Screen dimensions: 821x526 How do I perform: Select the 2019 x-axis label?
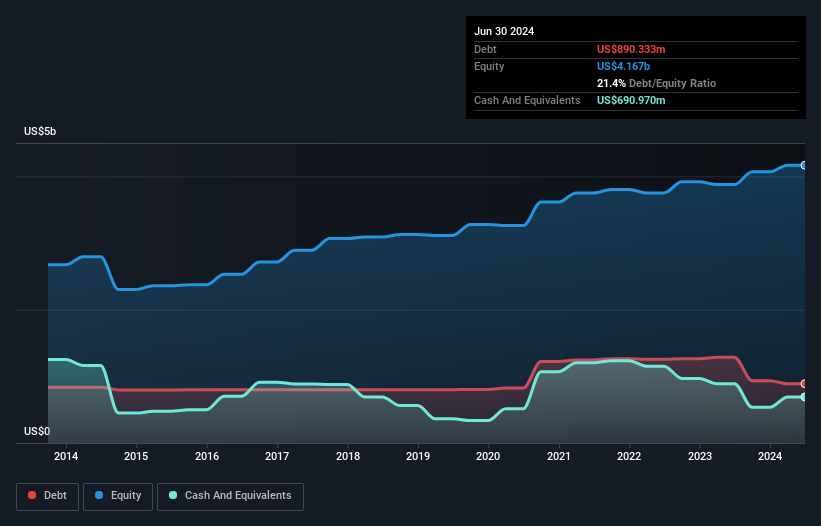point(418,456)
